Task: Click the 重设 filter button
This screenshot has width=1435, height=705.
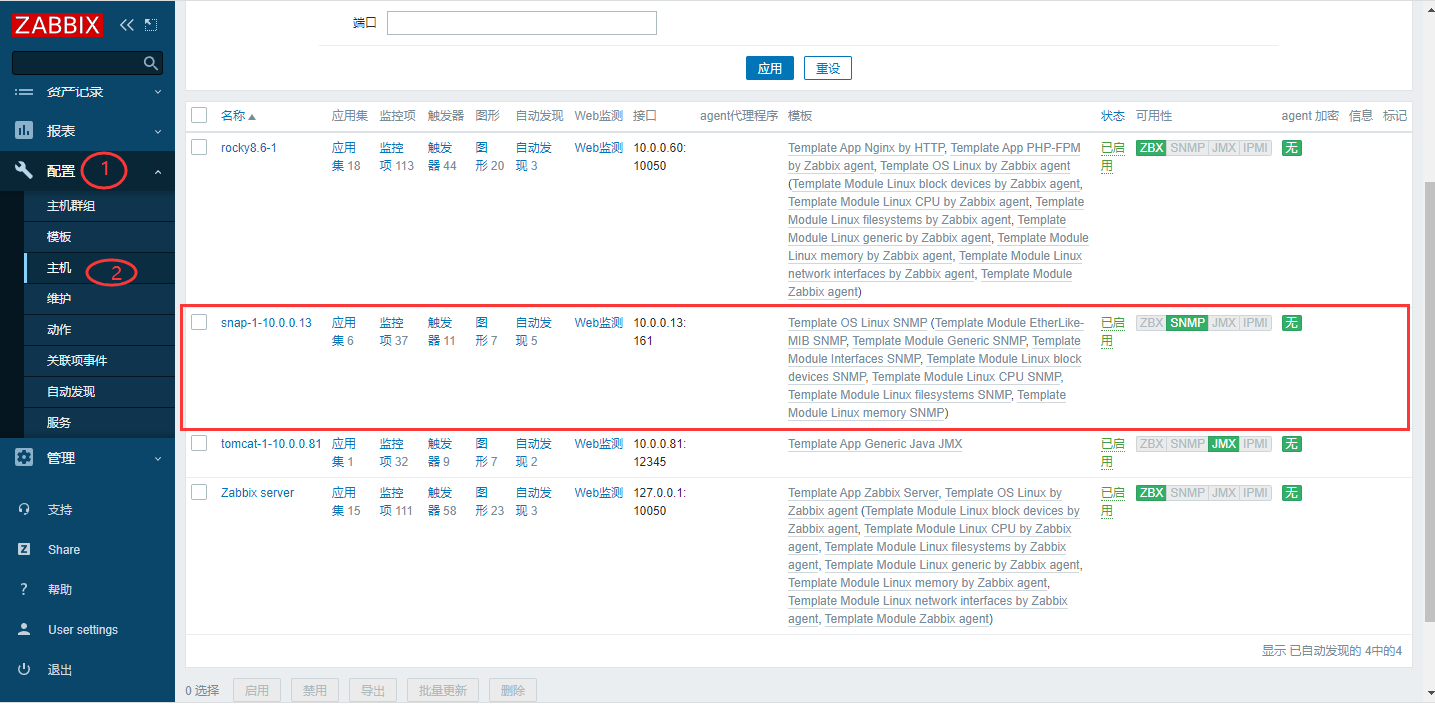Action: click(828, 68)
